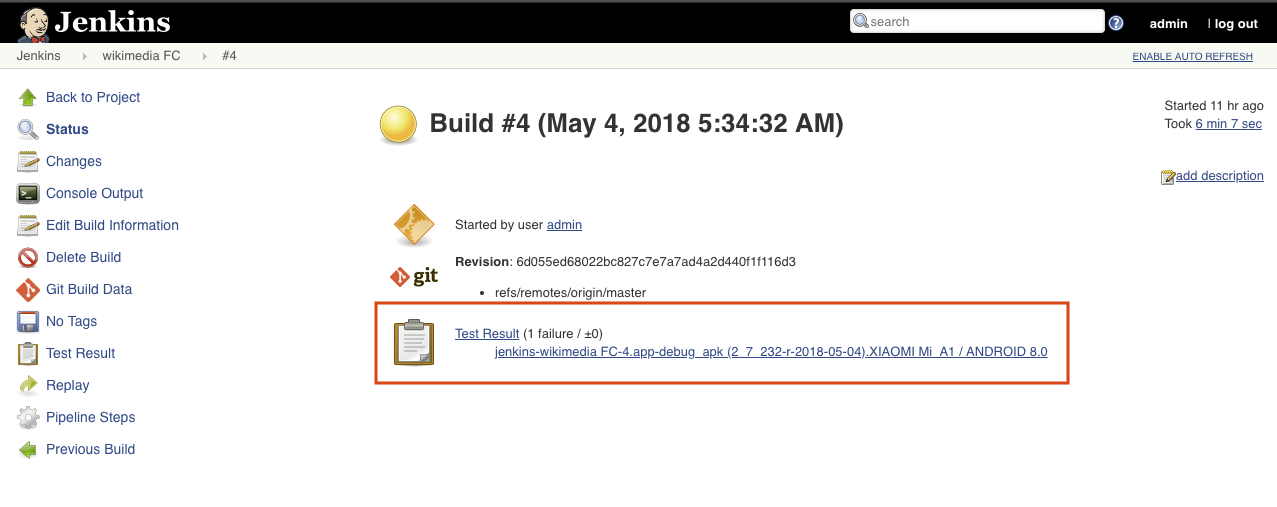This screenshot has height=507, width=1277.
Task: Click the No Tags floppy disk icon
Action: [x=28, y=321]
